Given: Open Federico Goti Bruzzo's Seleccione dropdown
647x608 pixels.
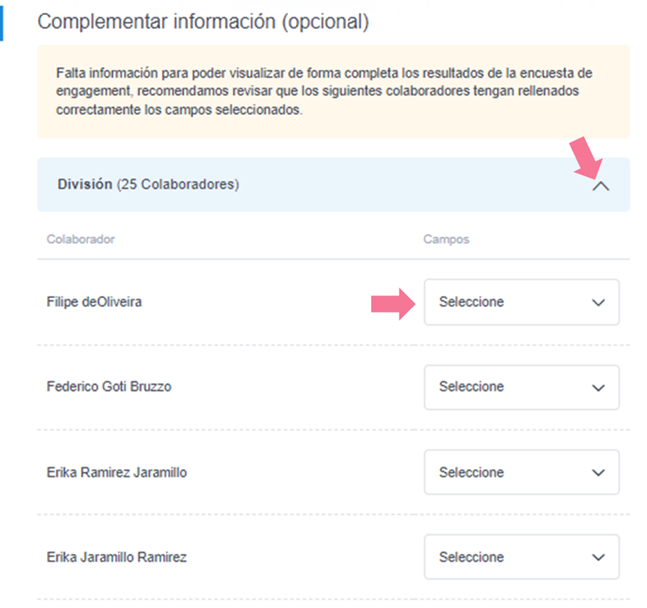Looking at the screenshot, I should 521,387.
